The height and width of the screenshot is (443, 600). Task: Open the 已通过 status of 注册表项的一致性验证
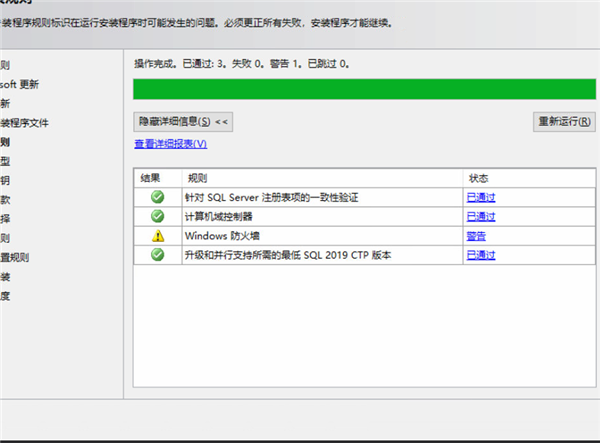click(x=480, y=197)
